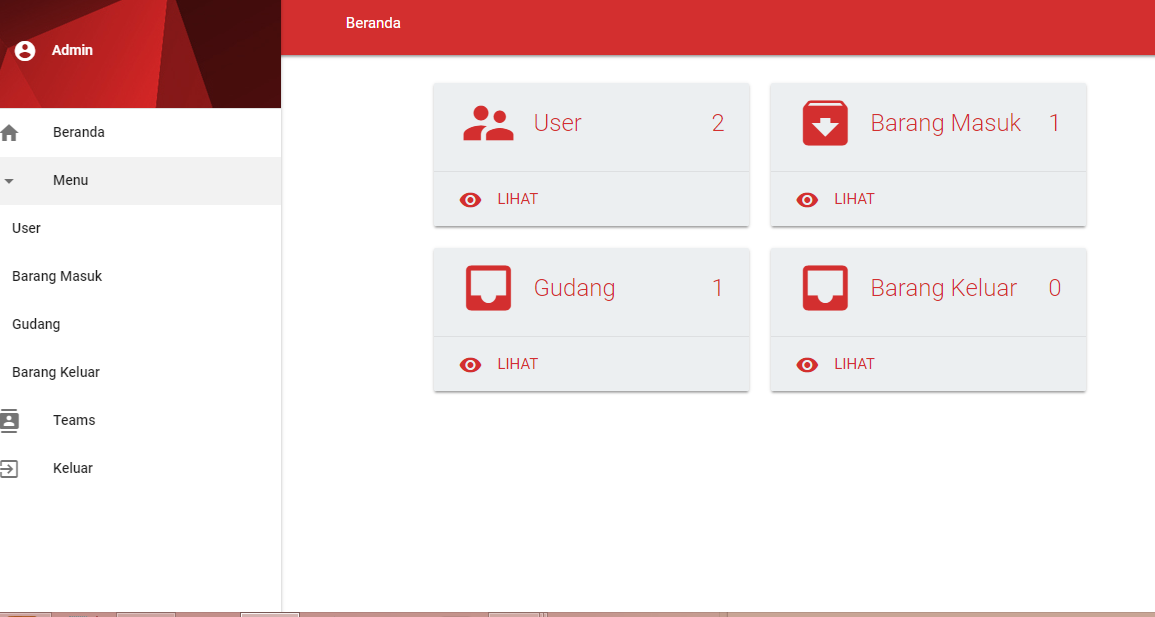Click LIHAT on the Barang Masuk card
Image resolution: width=1155 pixels, height=617 pixels.
point(854,199)
